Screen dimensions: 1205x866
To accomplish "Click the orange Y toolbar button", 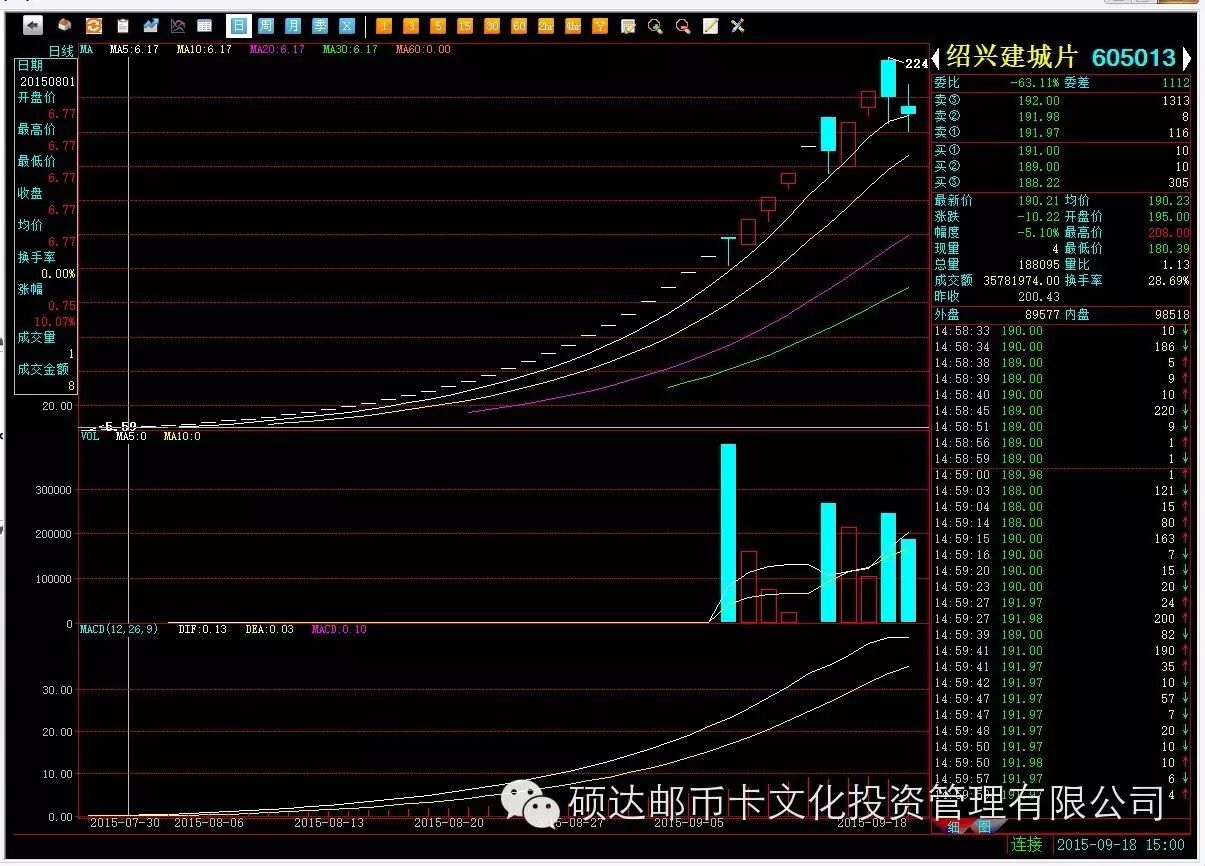I will click(x=600, y=26).
